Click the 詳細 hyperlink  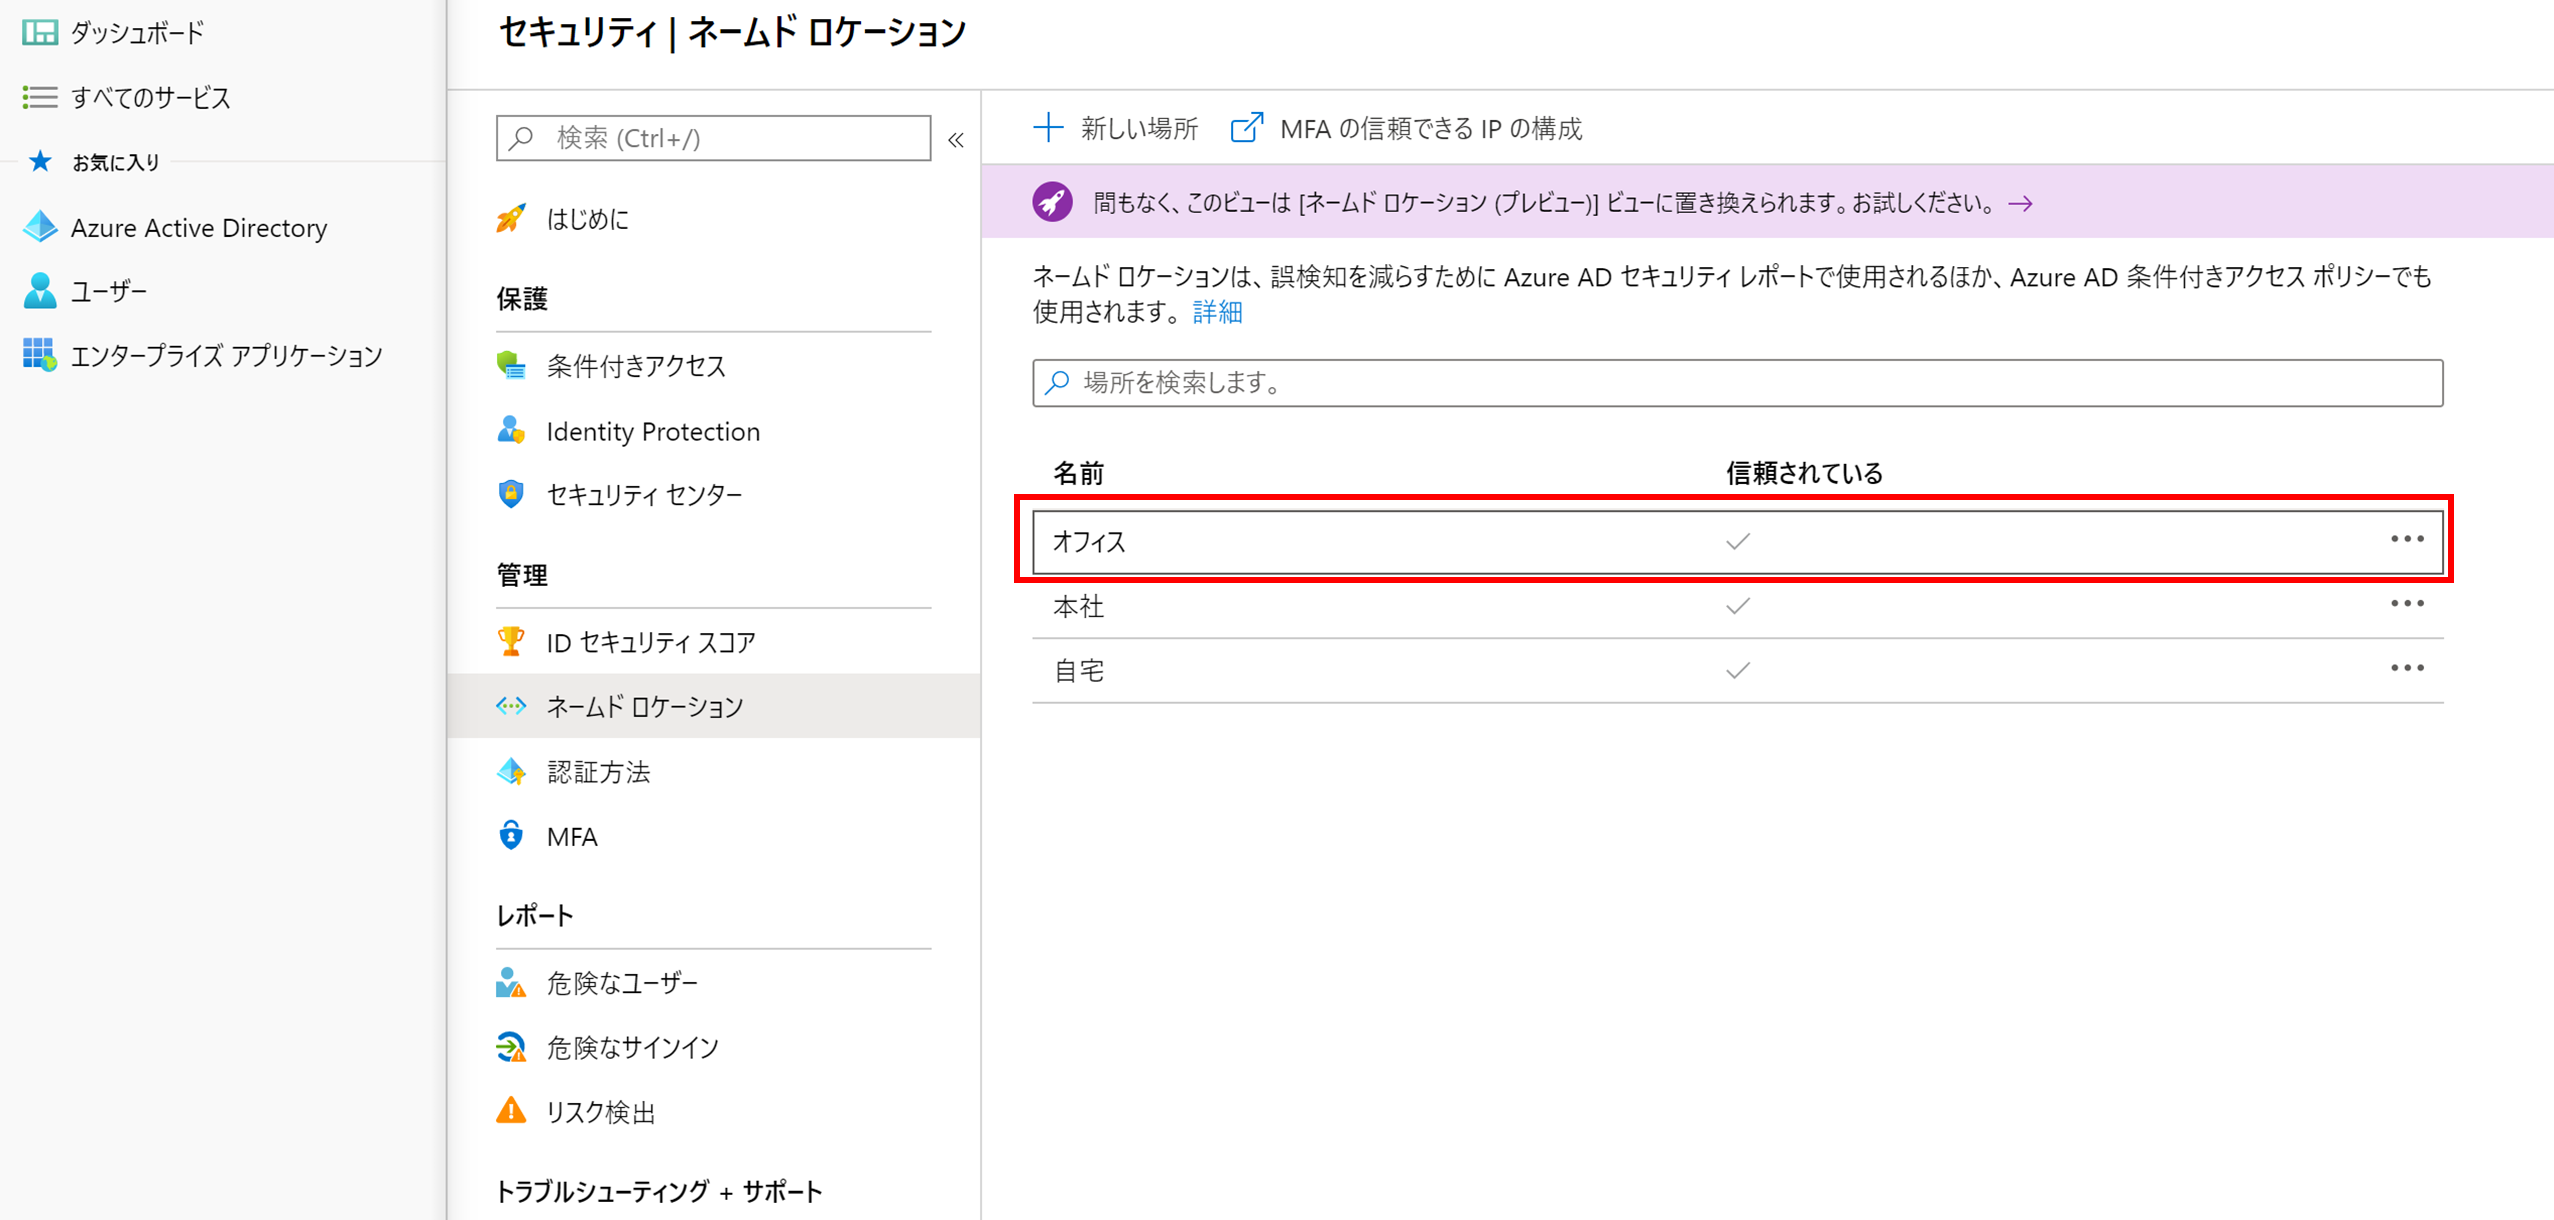(1217, 312)
